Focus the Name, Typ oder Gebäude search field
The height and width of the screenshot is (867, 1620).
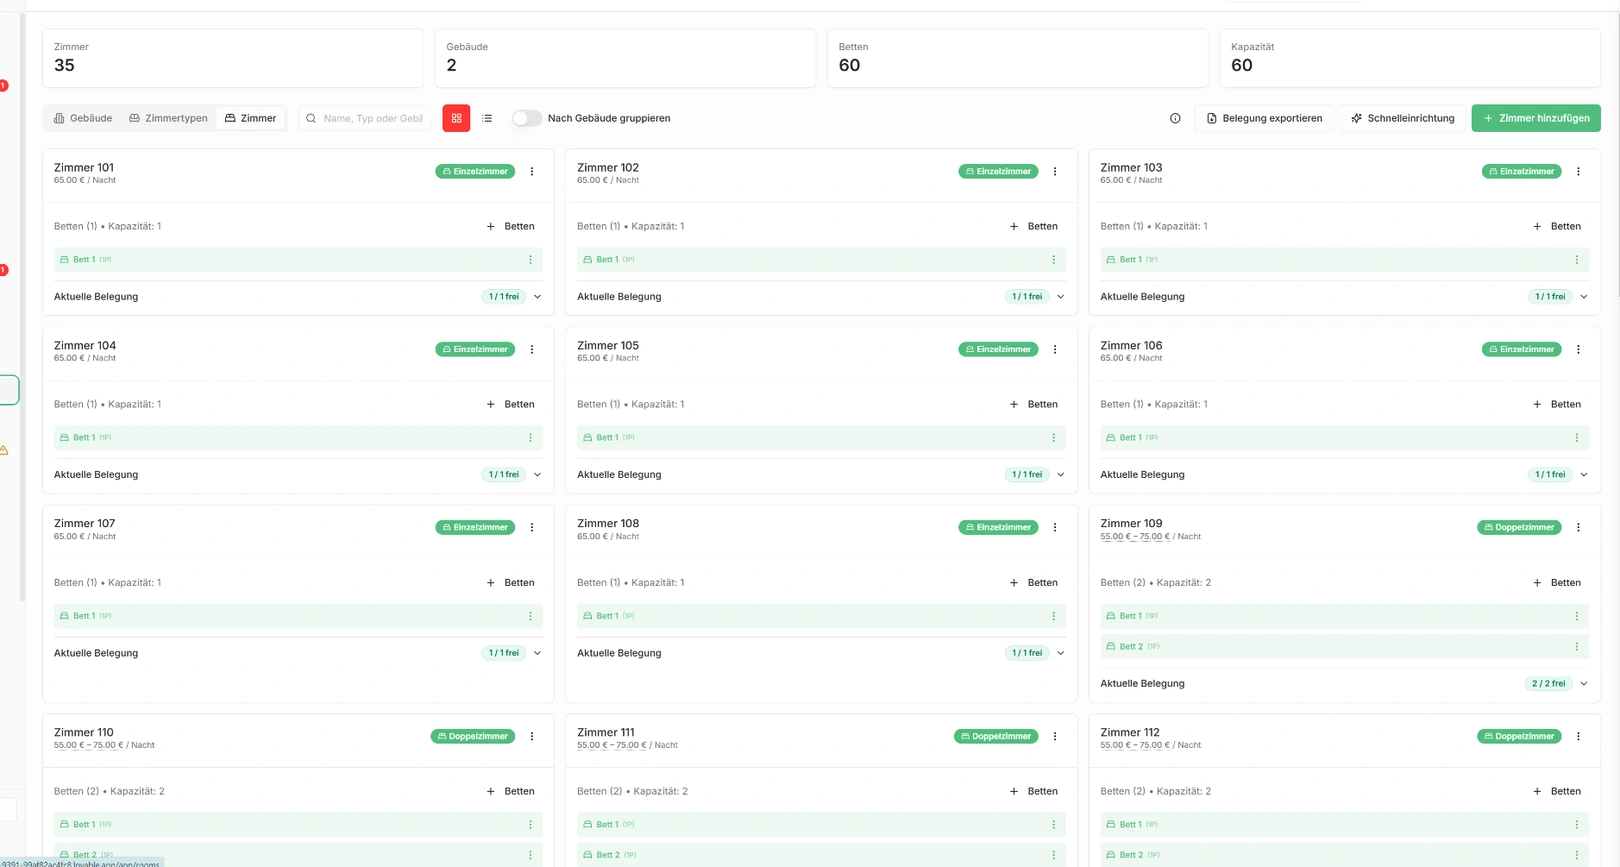pos(365,118)
